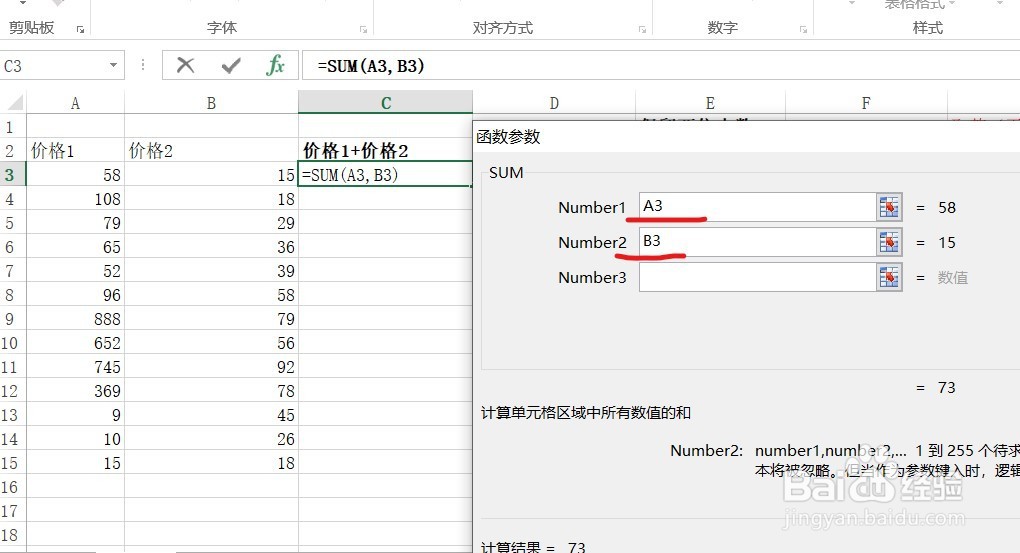Open the alignment settings dialog launcher
Viewport: 1020px width, 553px height.
[641, 29]
